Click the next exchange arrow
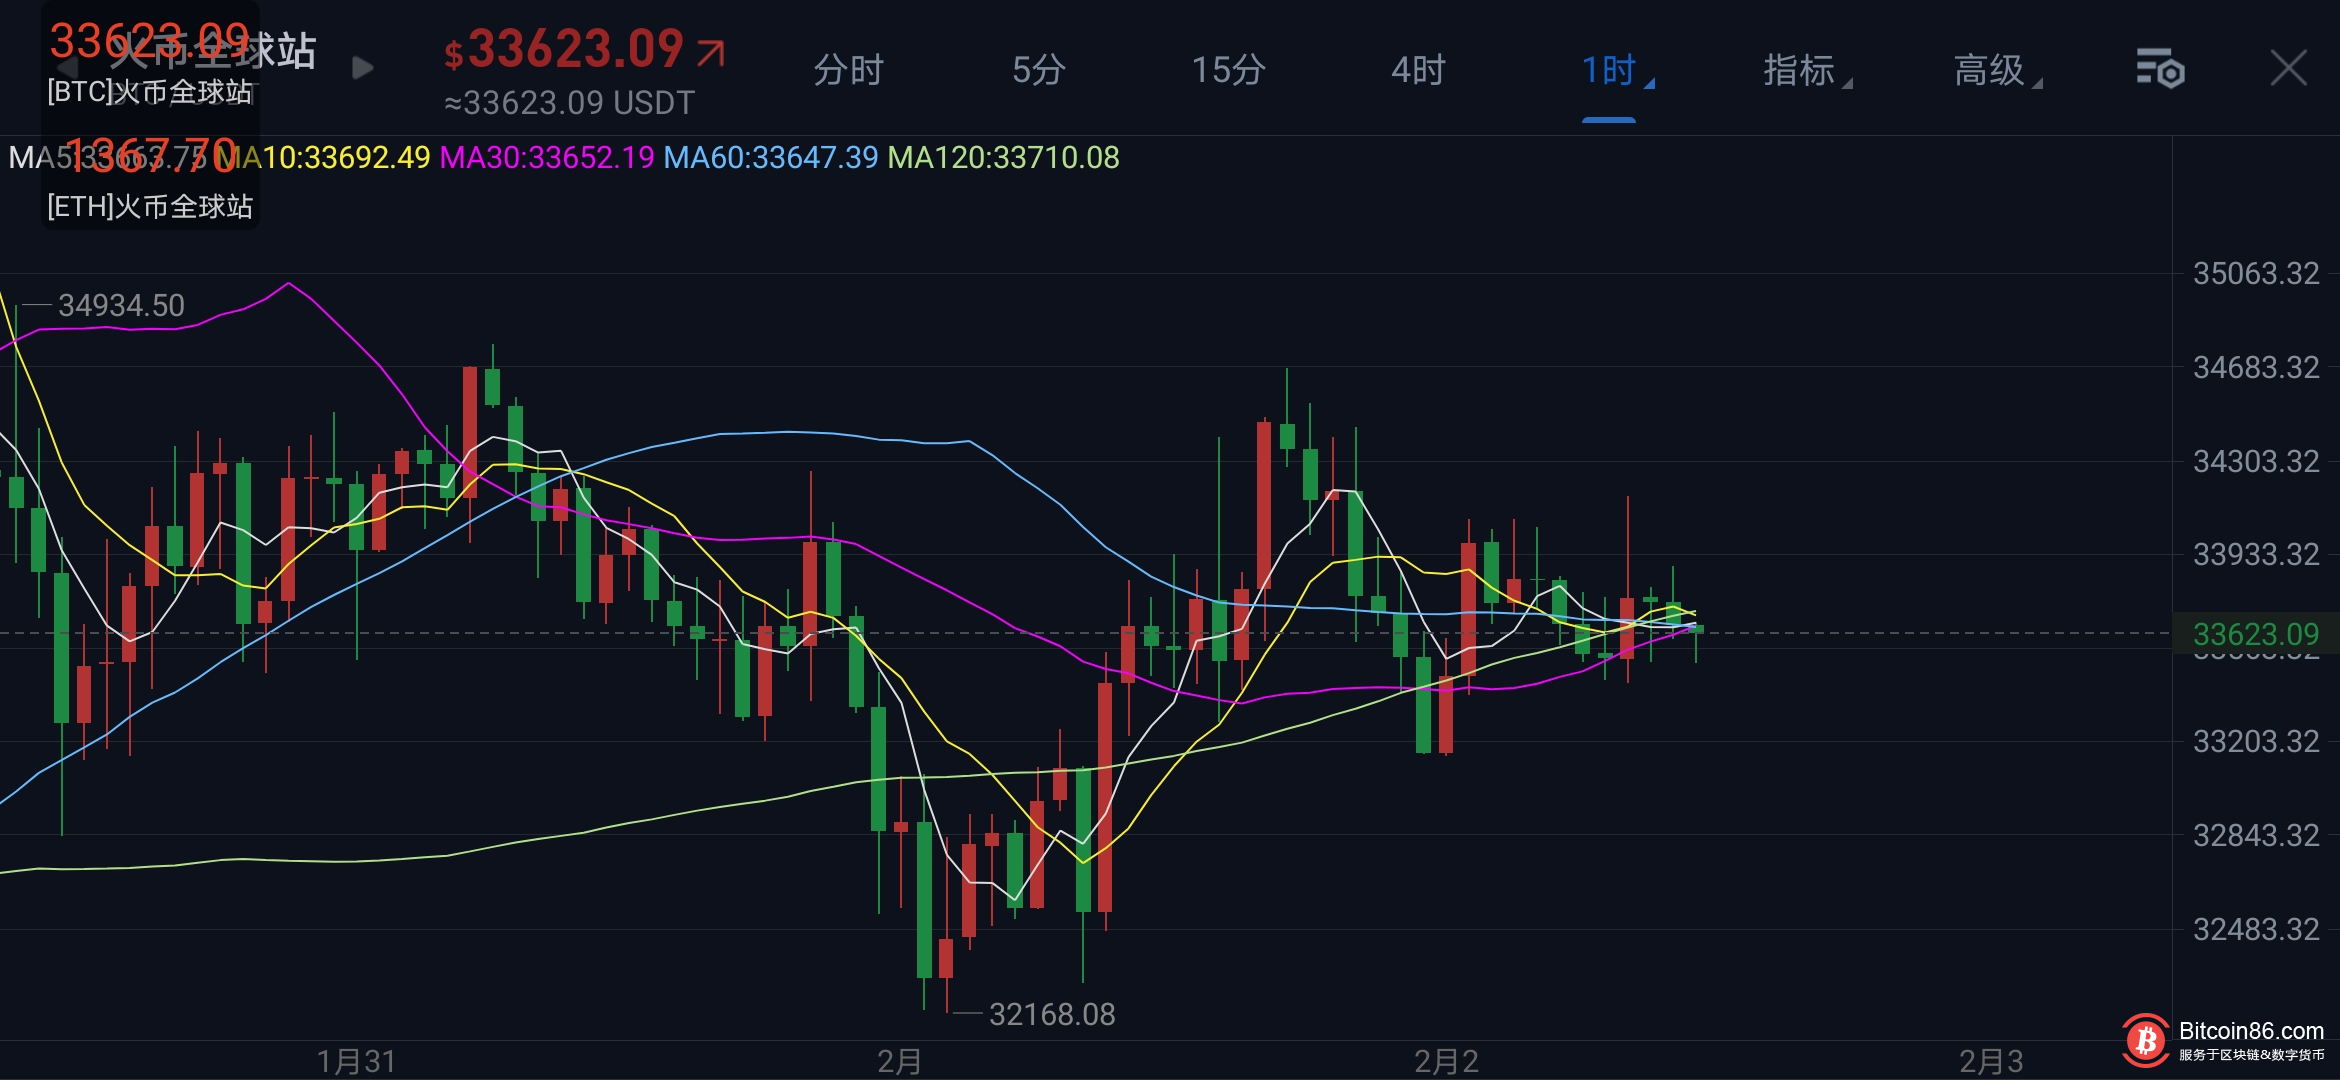Screen dimensions: 2340x1080 (363, 68)
